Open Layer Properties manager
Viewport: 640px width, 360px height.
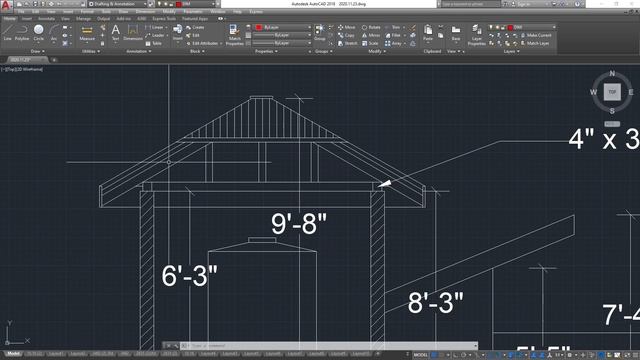[476, 35]
